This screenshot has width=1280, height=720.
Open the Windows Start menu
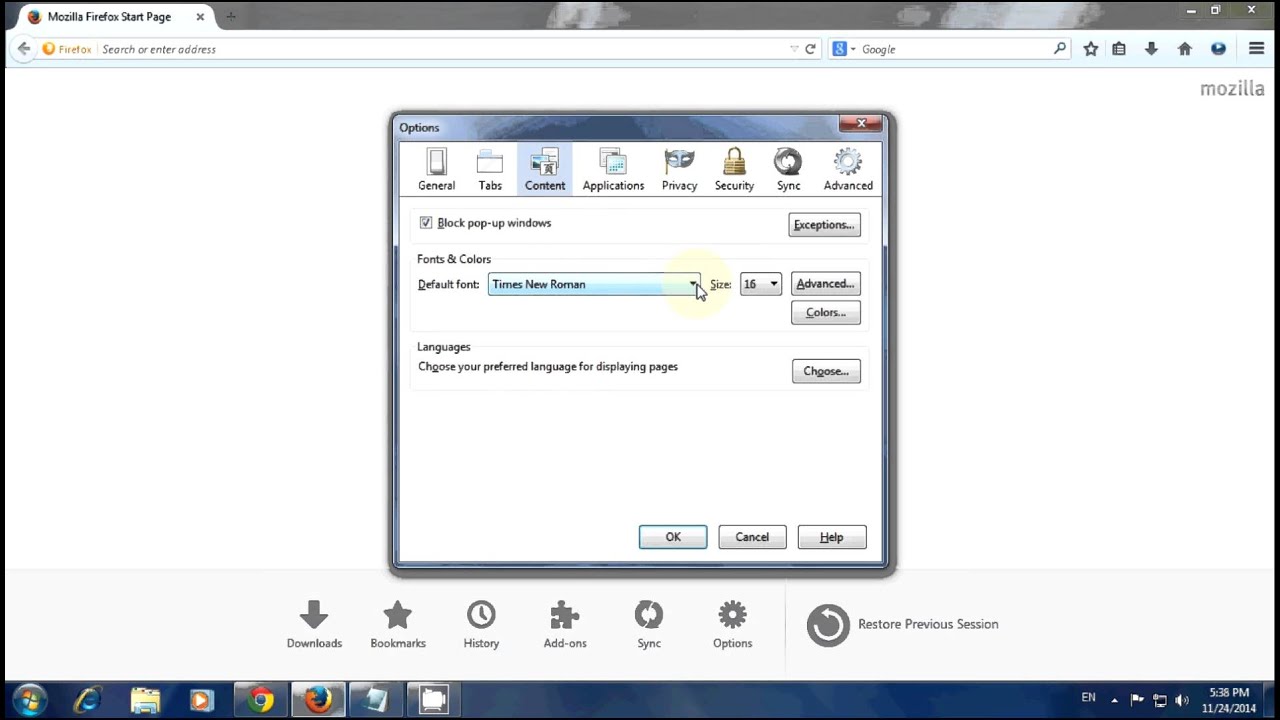pyautogui.click(x=28, y=699)
